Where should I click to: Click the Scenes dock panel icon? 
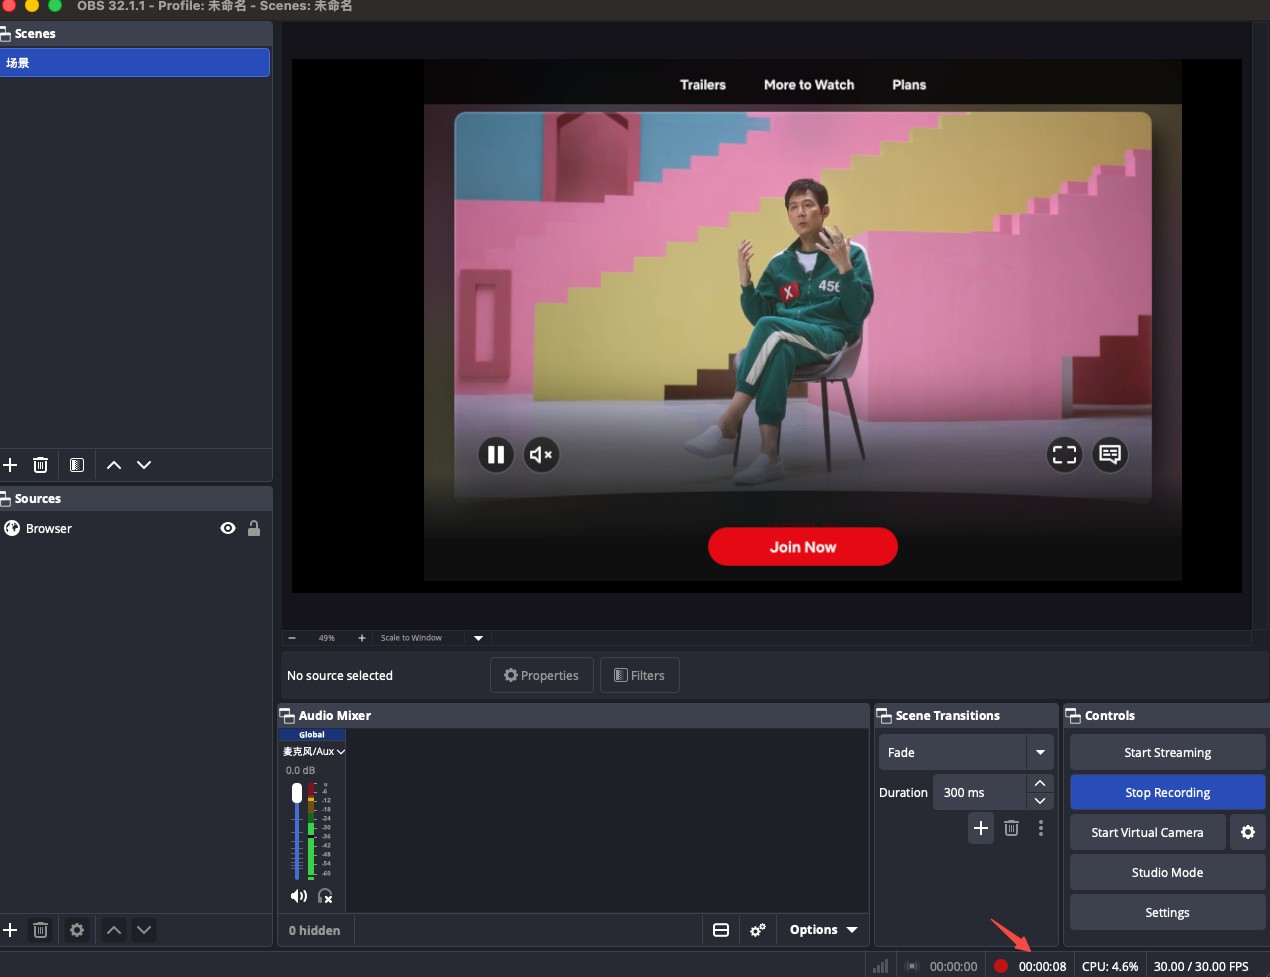pos(5,33)
